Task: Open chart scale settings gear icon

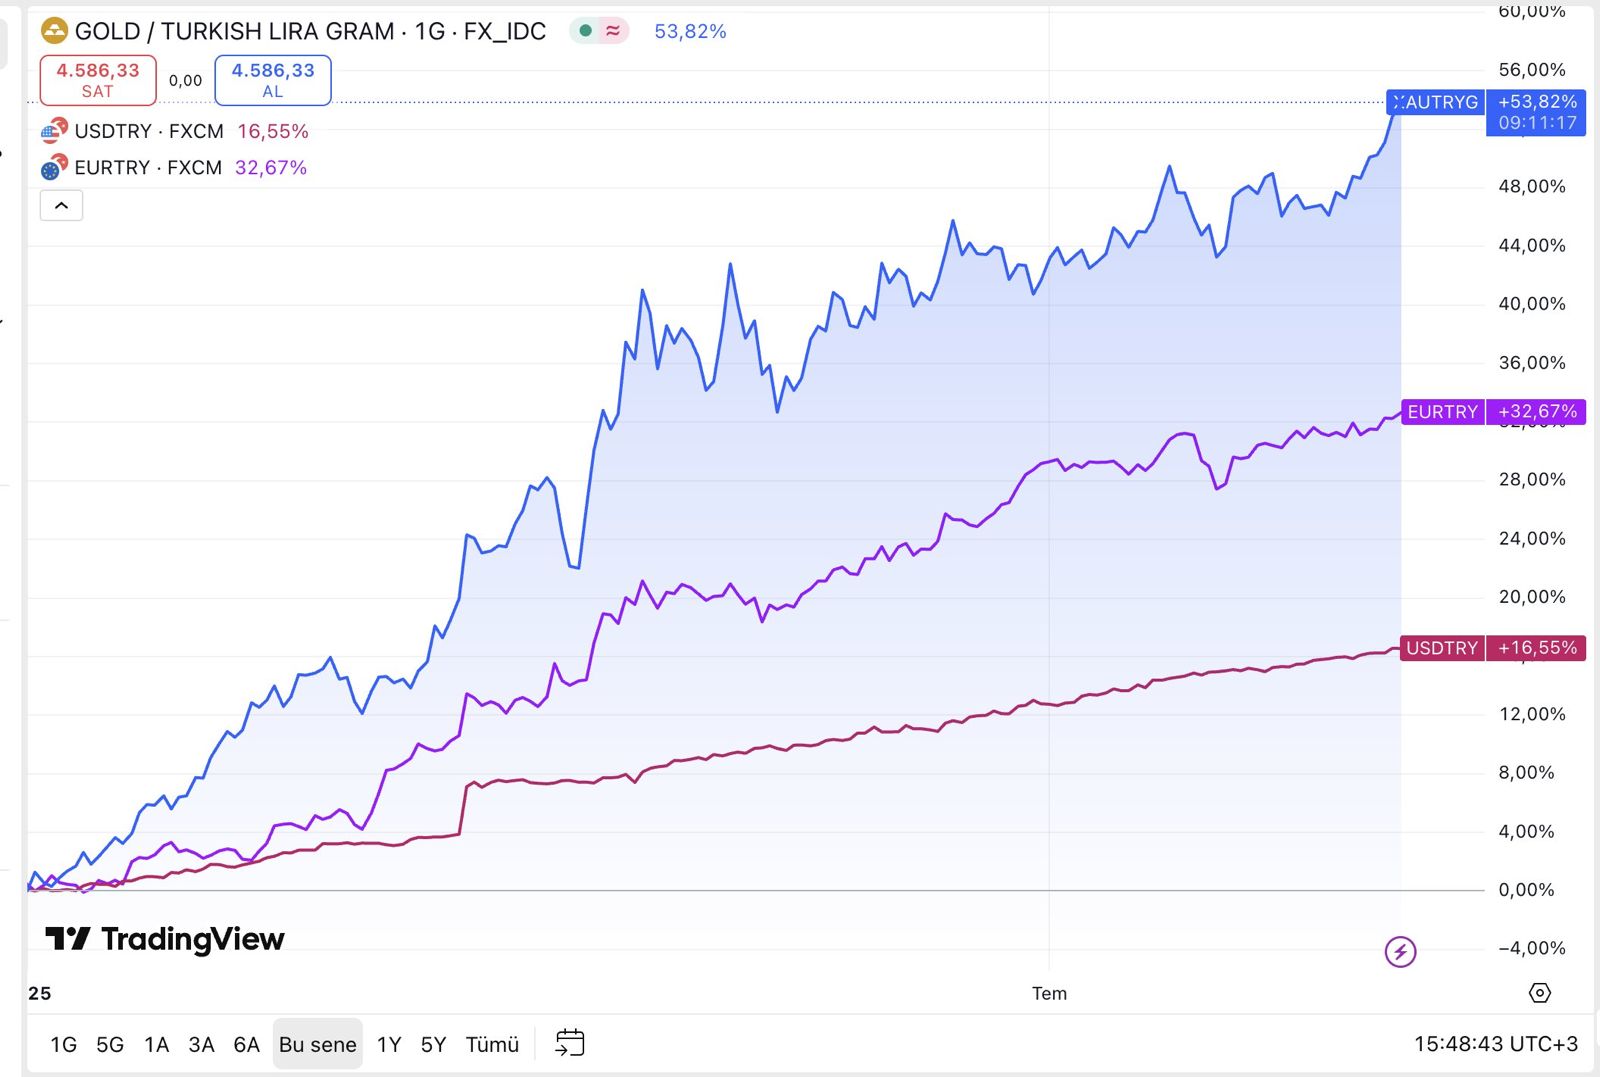Action: [x=1540, y=993]
